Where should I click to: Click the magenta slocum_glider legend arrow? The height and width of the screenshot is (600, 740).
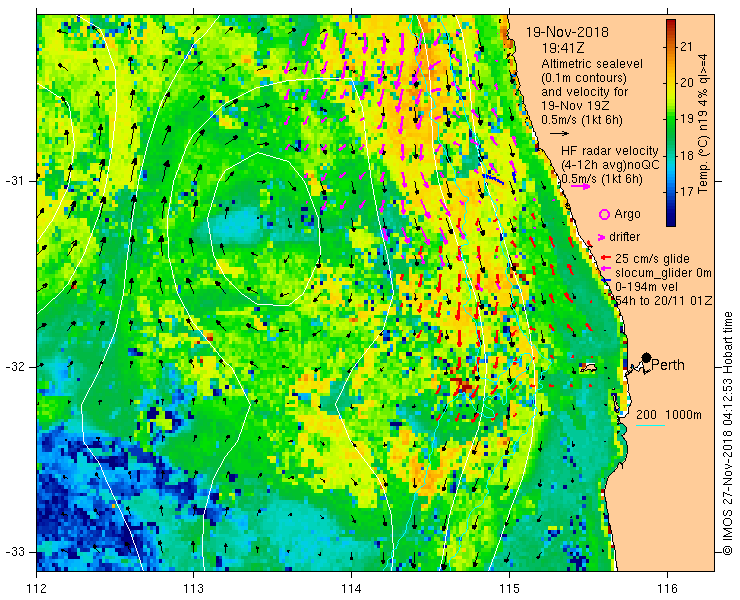tap(605, 269)
